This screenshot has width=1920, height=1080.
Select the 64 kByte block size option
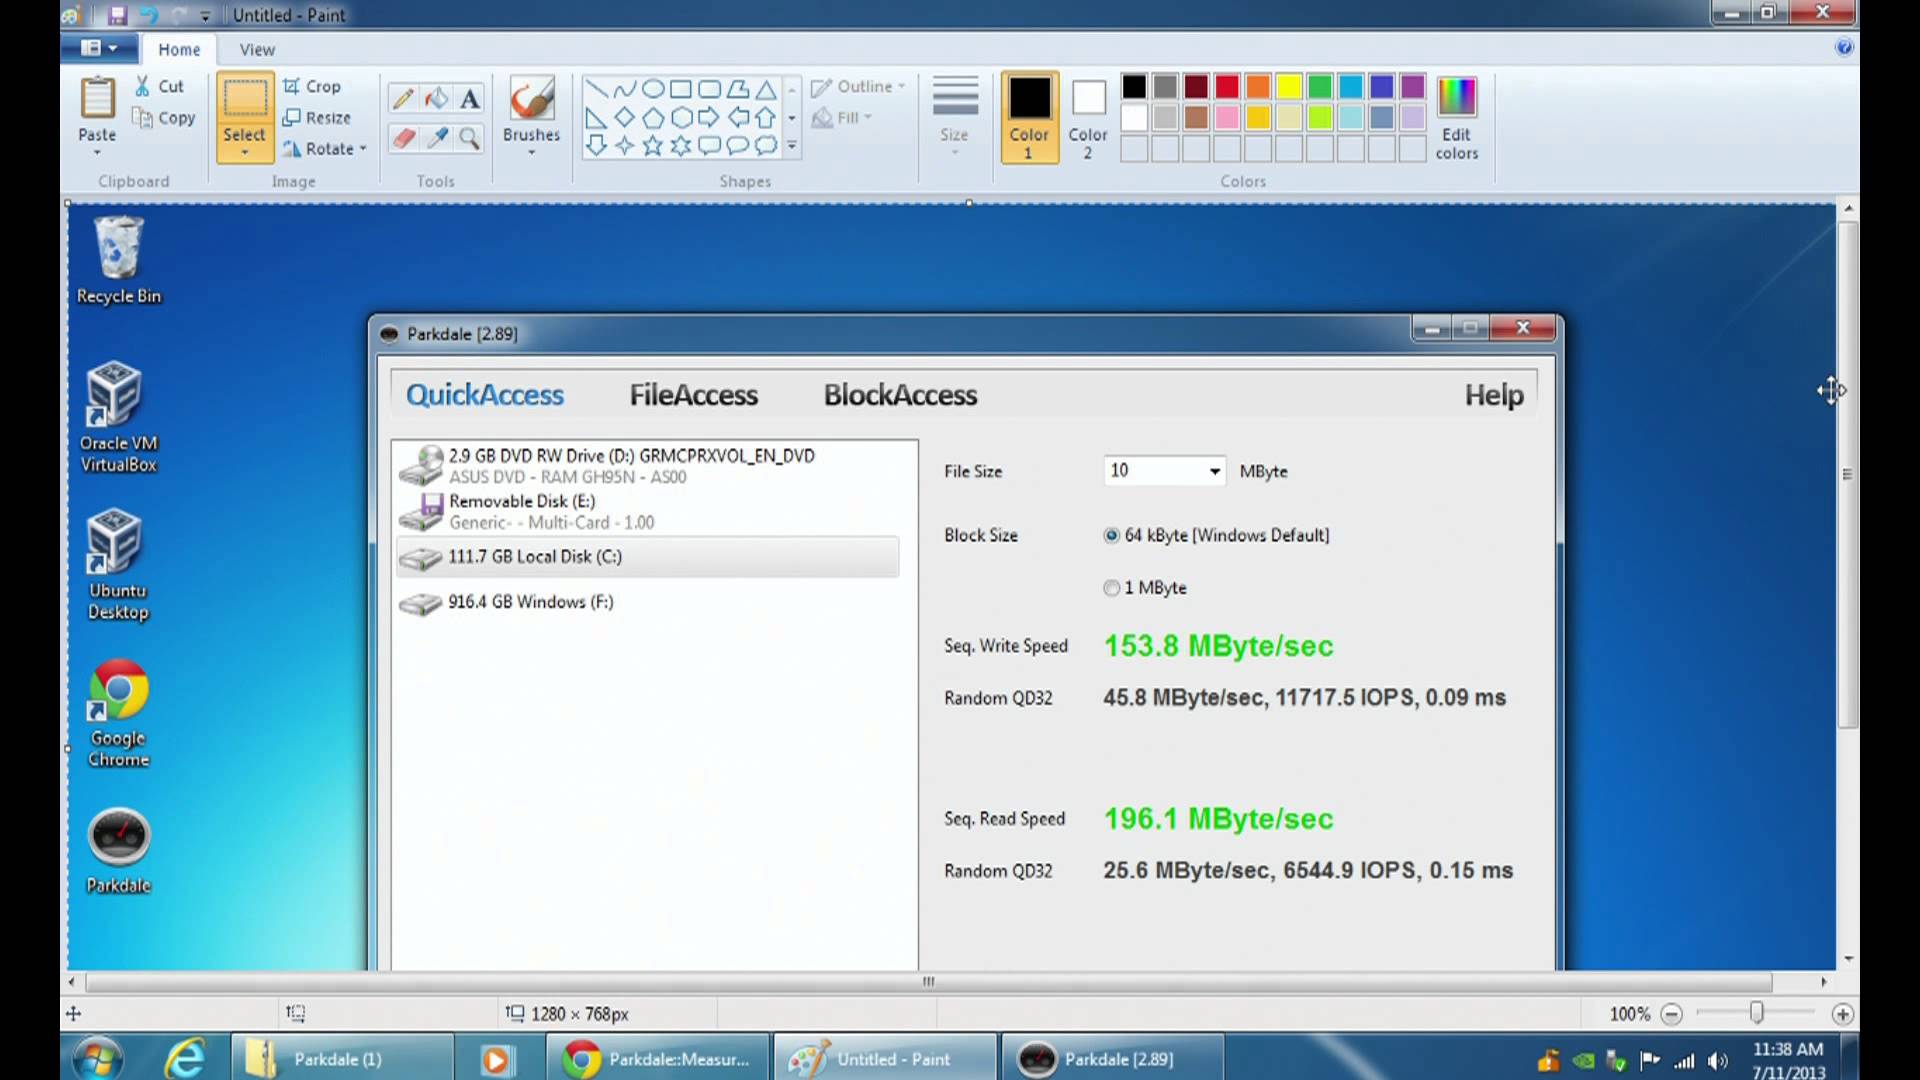[1111, 535]
